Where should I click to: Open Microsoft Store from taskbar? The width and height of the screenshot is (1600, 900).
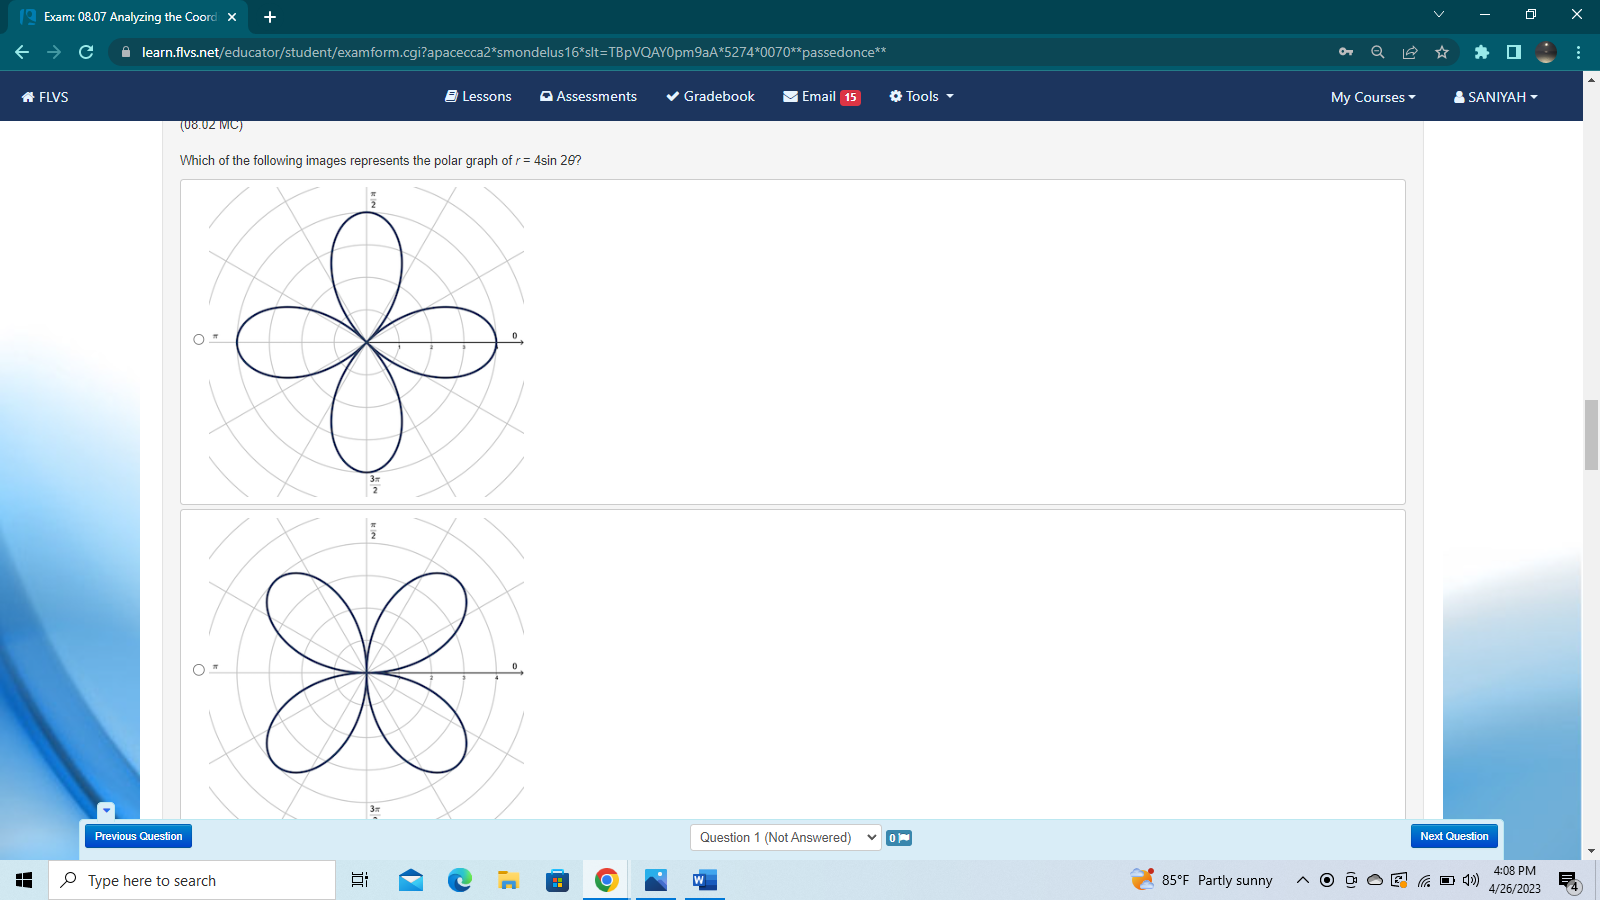(x=558, y=880)
